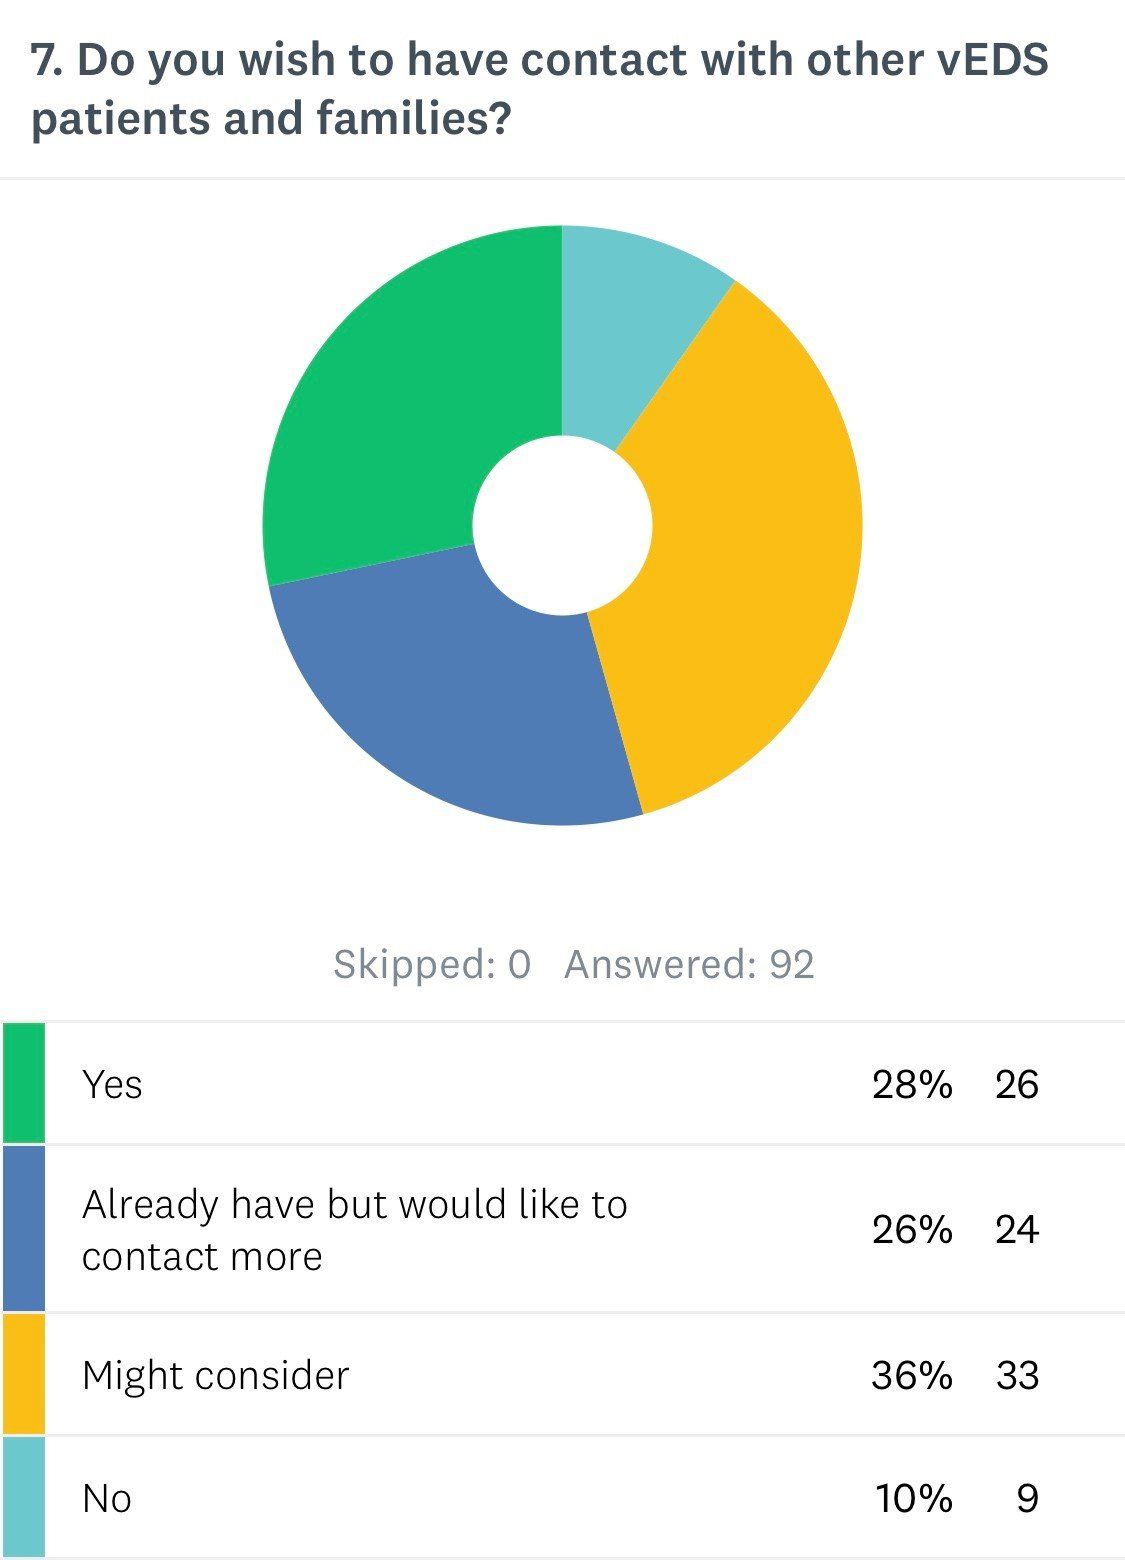Click the response count 9 in the No row
The height and width of the screenshot is (1560, 1125).
[1027, 1499]
